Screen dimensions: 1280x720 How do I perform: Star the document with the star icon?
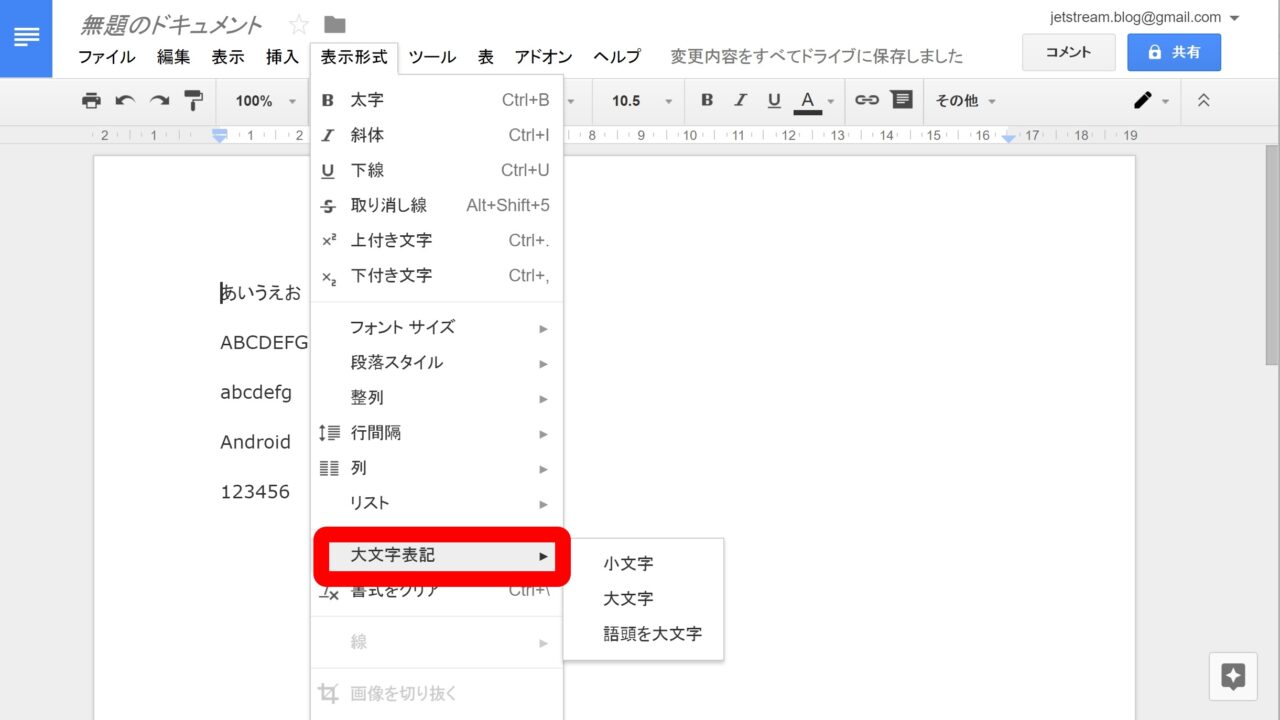[298, 25]
